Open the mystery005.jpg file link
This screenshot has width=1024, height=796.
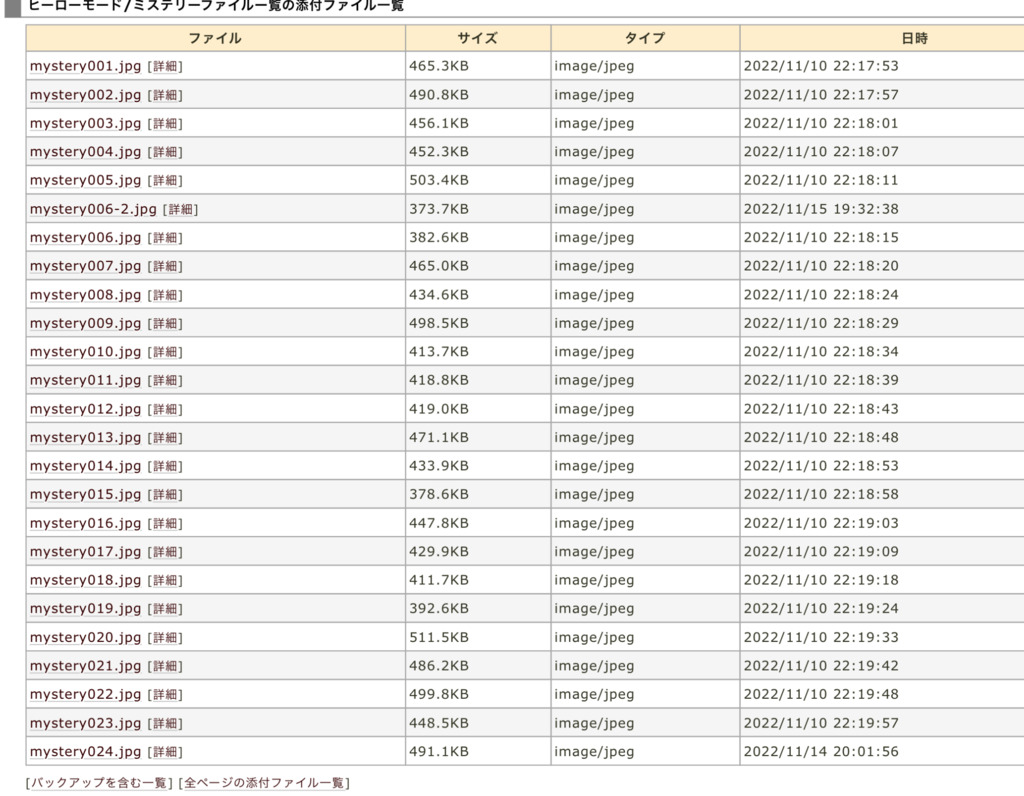pos(85,181)
